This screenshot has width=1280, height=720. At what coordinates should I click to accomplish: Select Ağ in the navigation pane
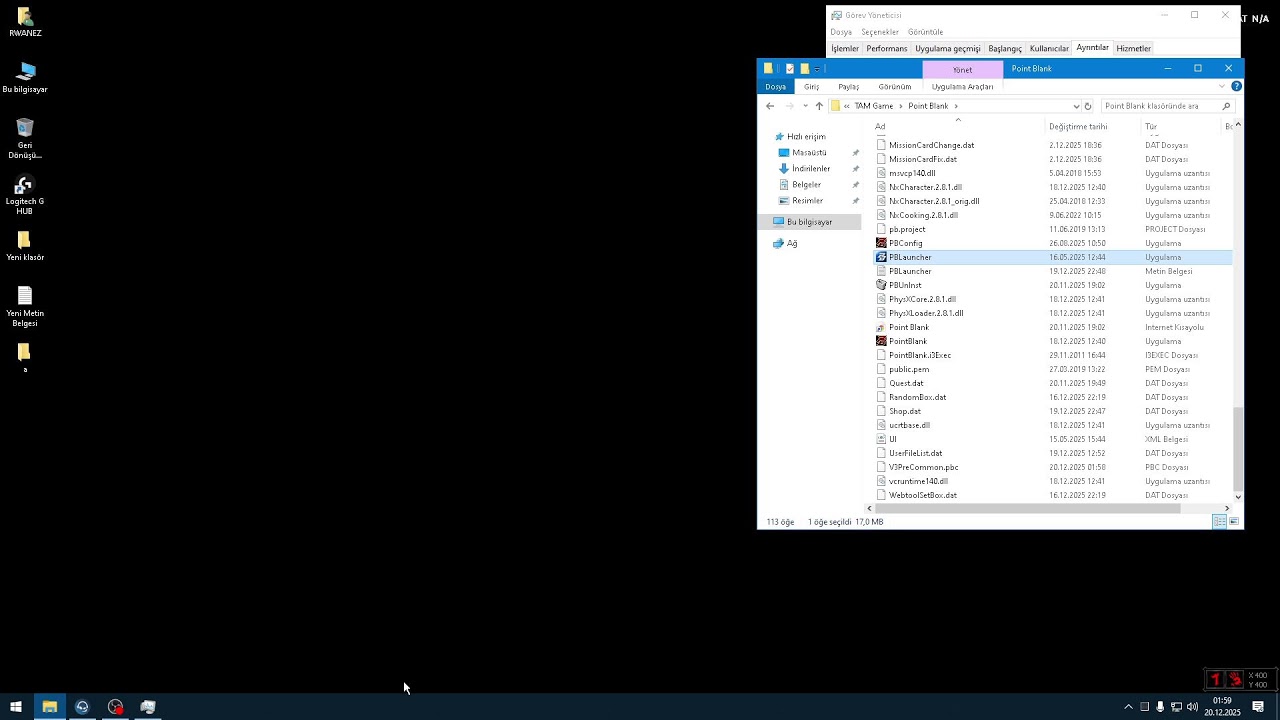pos(792,243)
